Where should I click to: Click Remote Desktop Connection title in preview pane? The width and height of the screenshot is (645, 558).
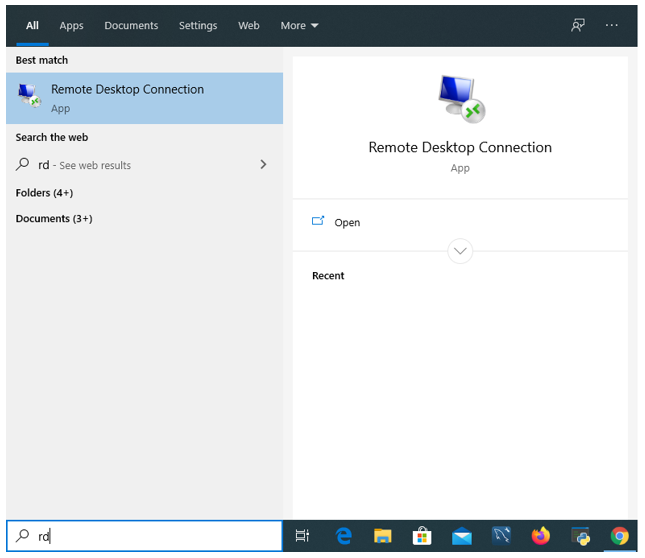pyautogui.click(x=460, y=147)
